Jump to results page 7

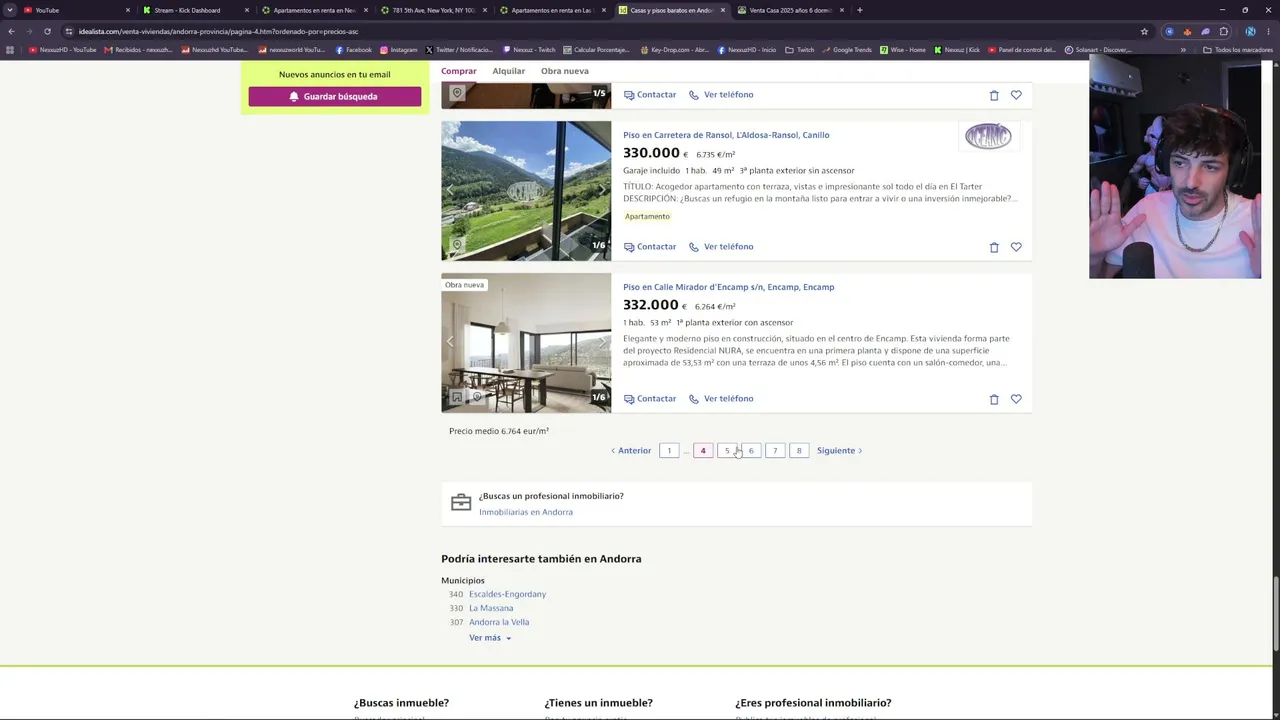(775, 451)
